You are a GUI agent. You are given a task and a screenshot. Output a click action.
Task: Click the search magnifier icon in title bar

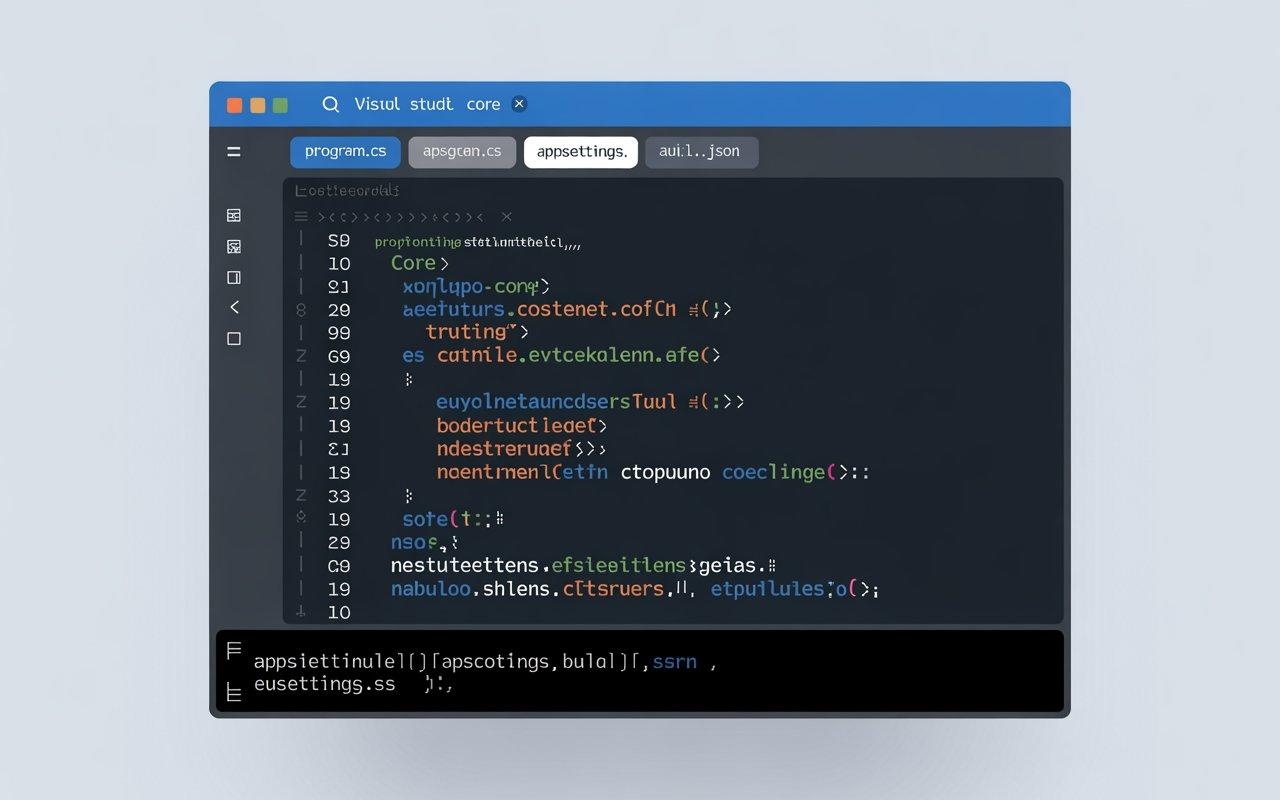[x=331, y=104]
